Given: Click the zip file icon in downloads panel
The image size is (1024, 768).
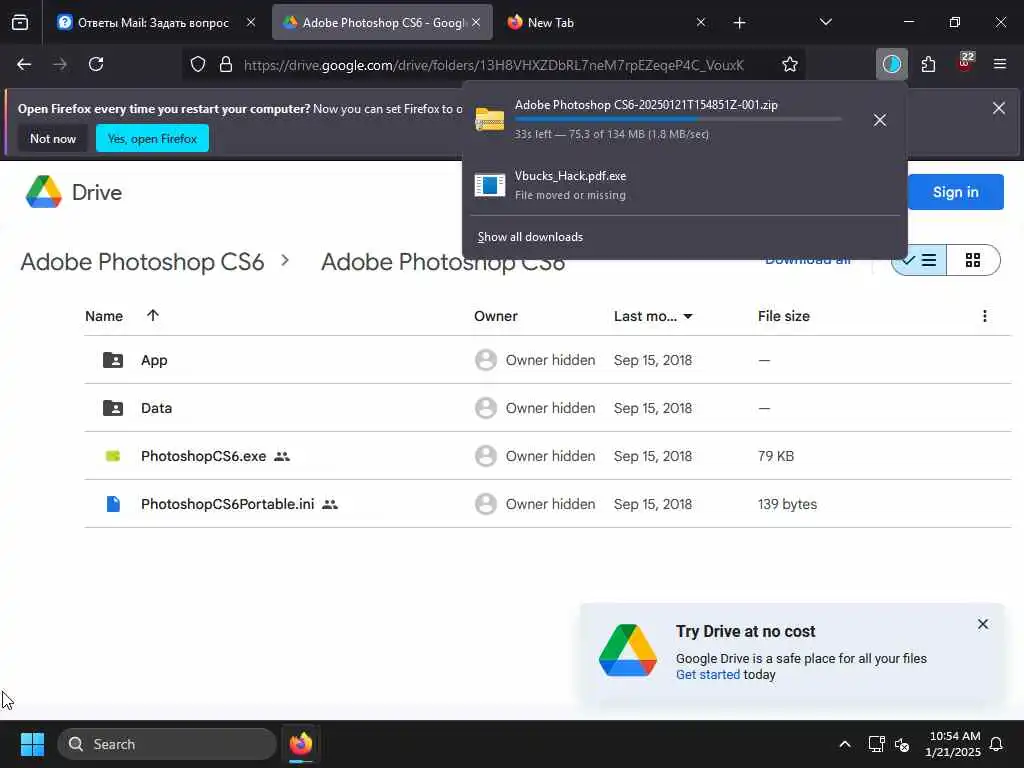Looking at the screenshot, I should 490,120.
